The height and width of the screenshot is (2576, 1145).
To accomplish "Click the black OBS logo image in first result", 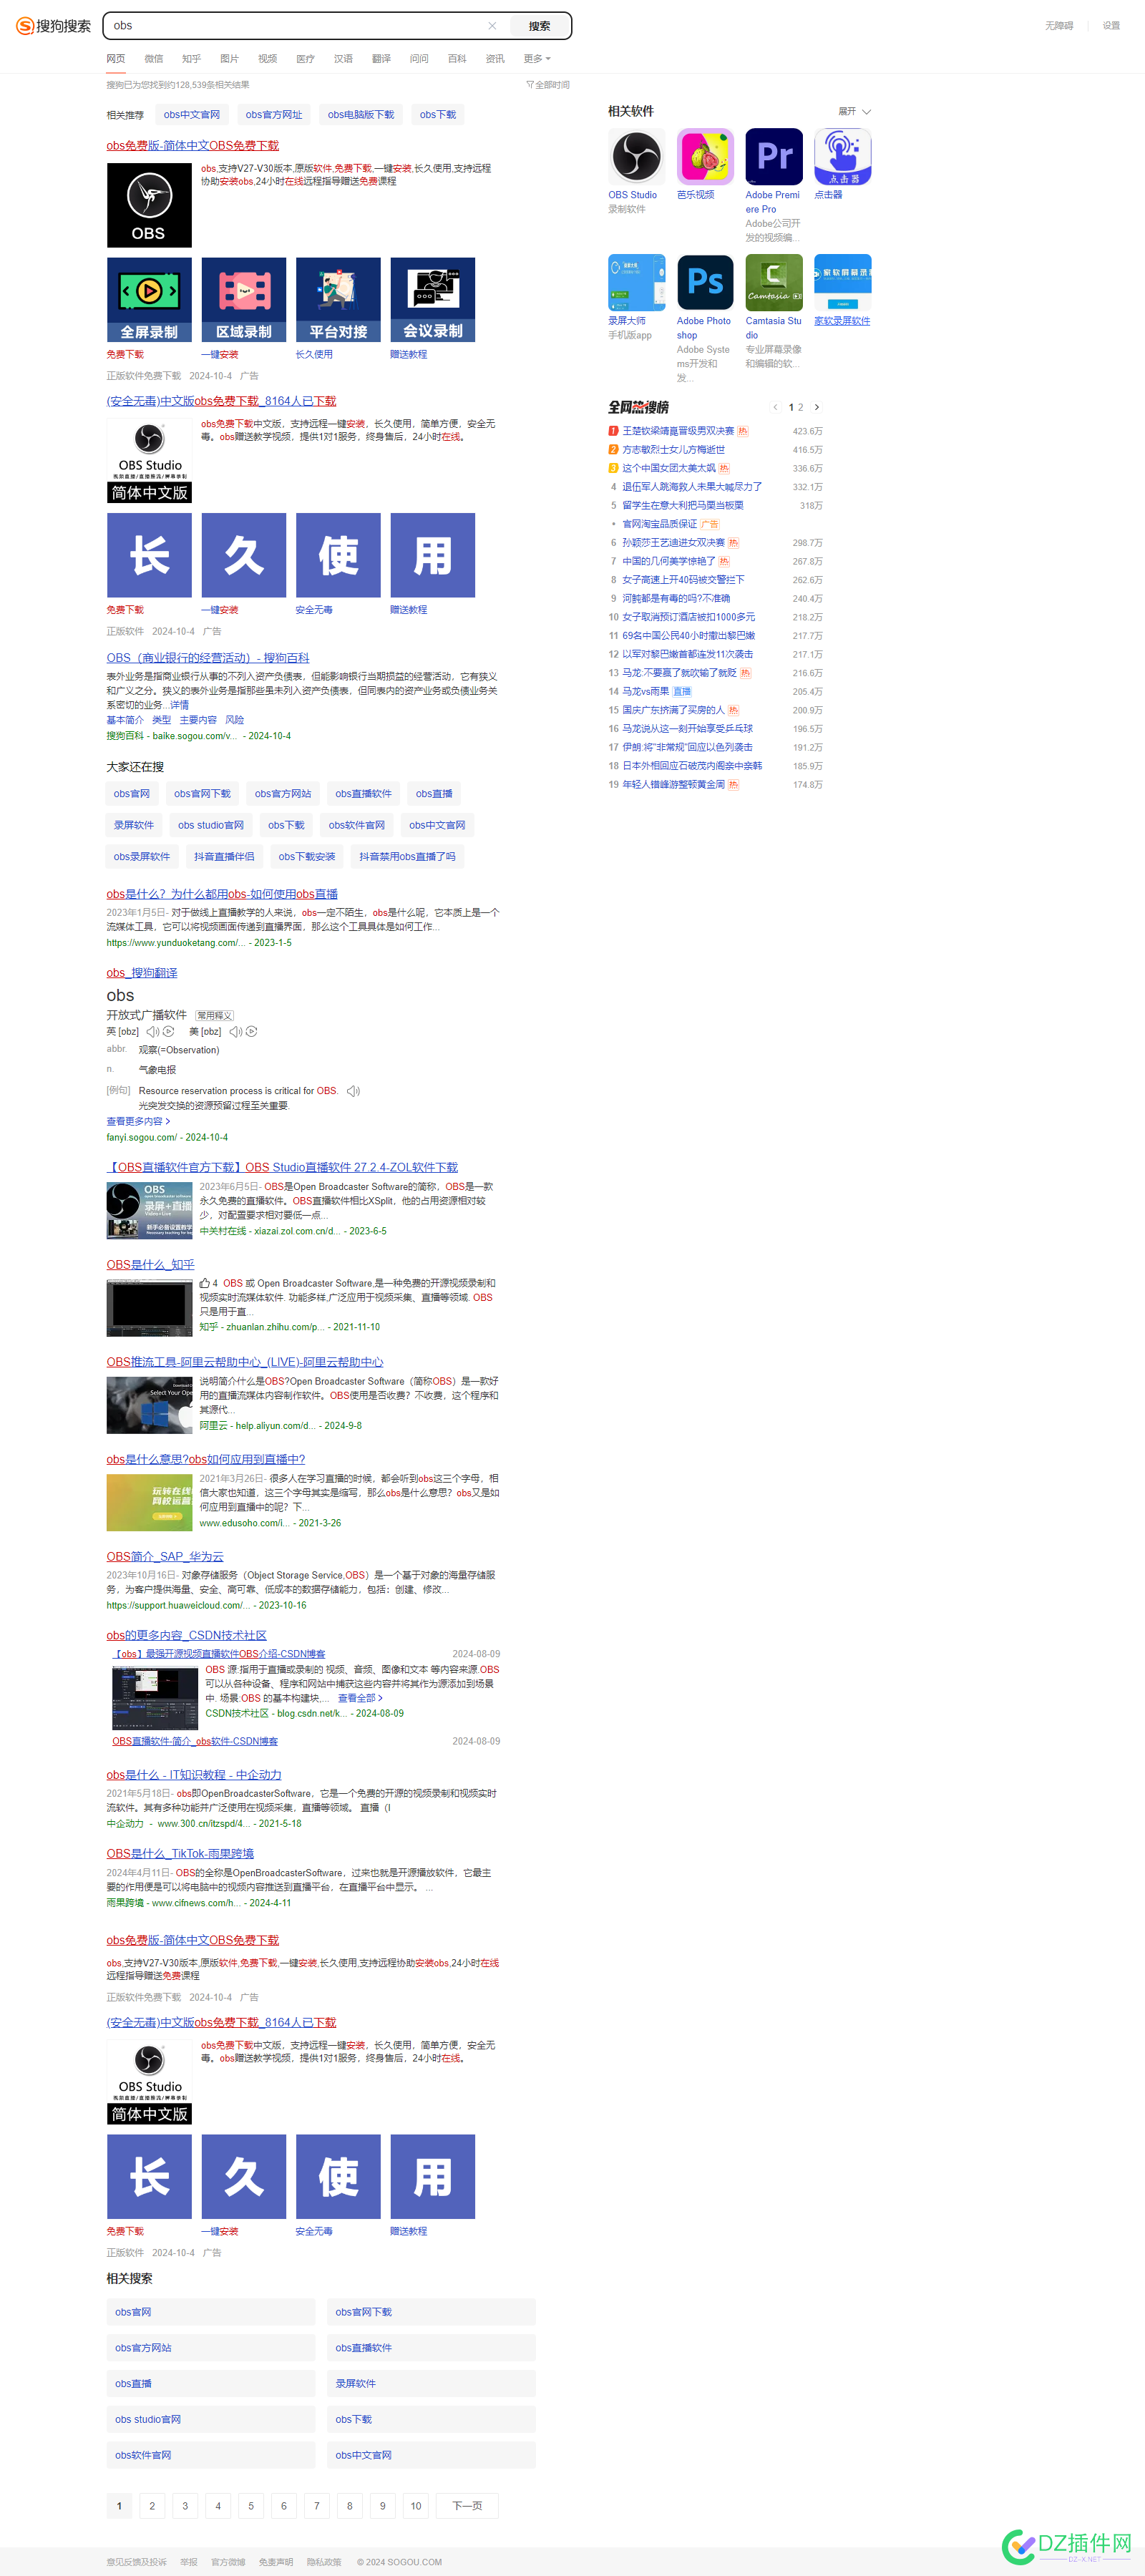I will click(149, 205).
